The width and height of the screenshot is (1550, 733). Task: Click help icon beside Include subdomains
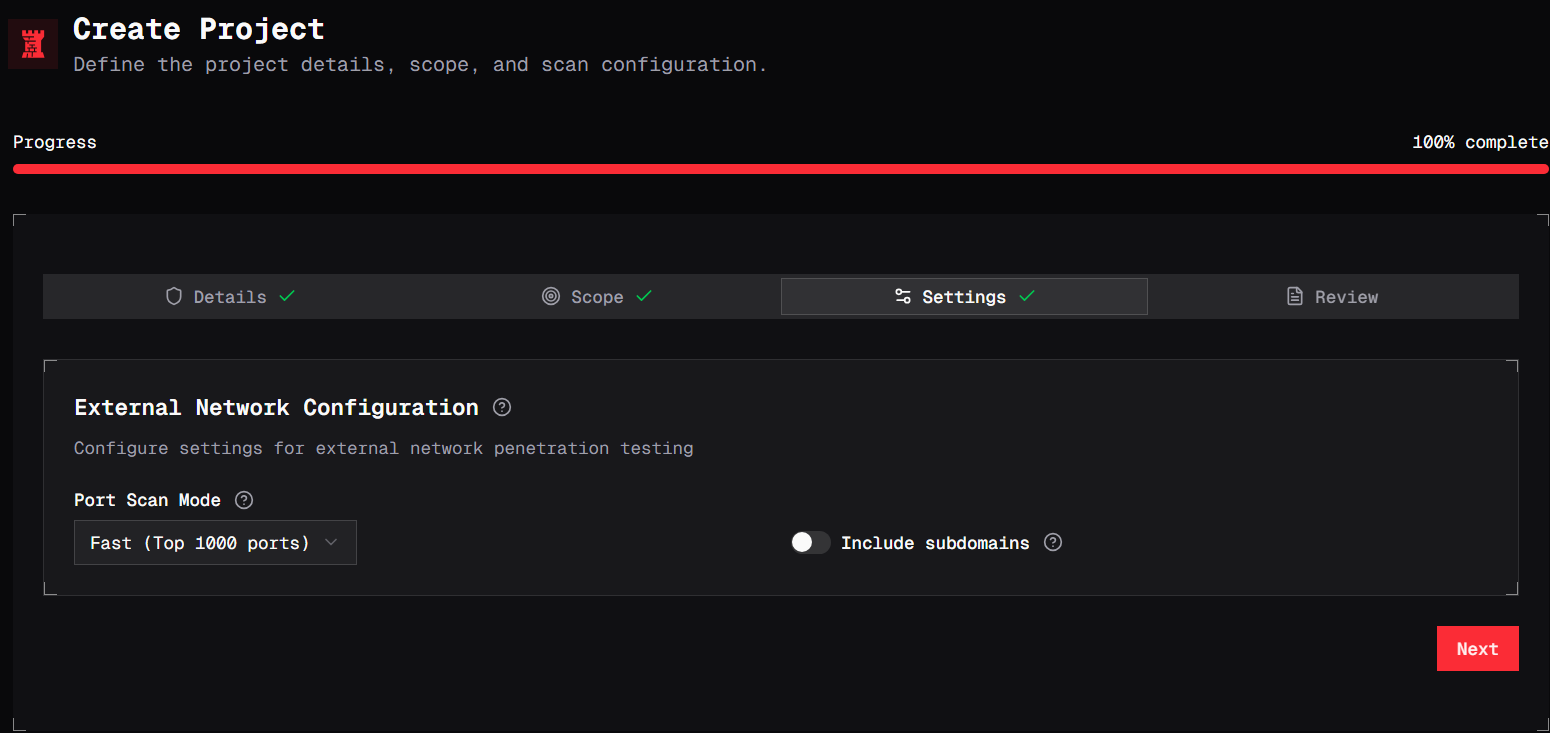[x=1053, y=543]
